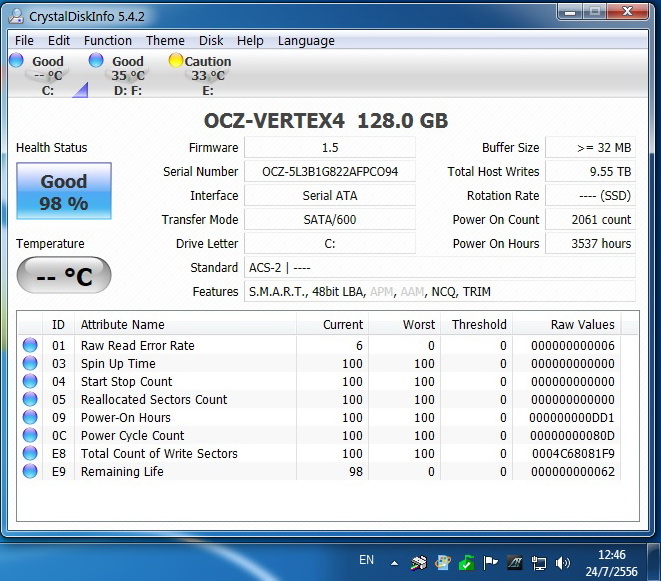Viewport: 661px width, 581px height.
Task: Click the Serial Number field OCZ-5L3B1G822AFPCO94
Action: (x=330, y=172)
